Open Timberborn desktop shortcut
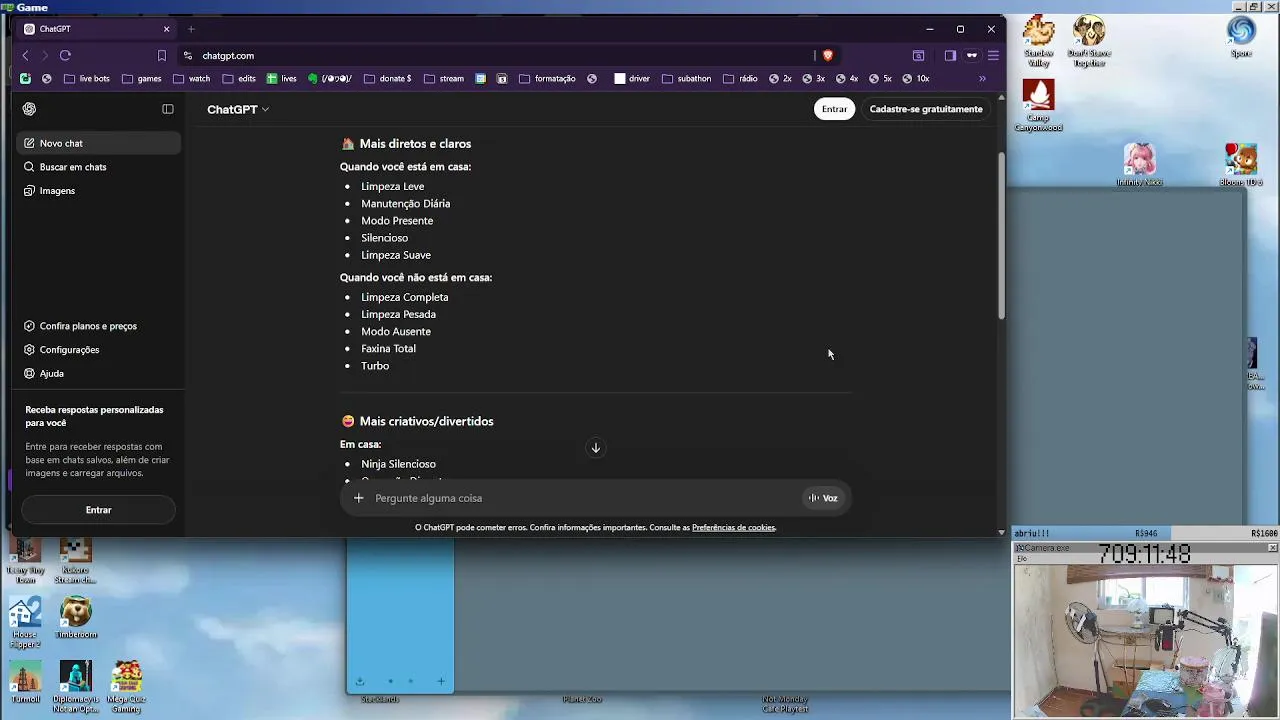 76,618
